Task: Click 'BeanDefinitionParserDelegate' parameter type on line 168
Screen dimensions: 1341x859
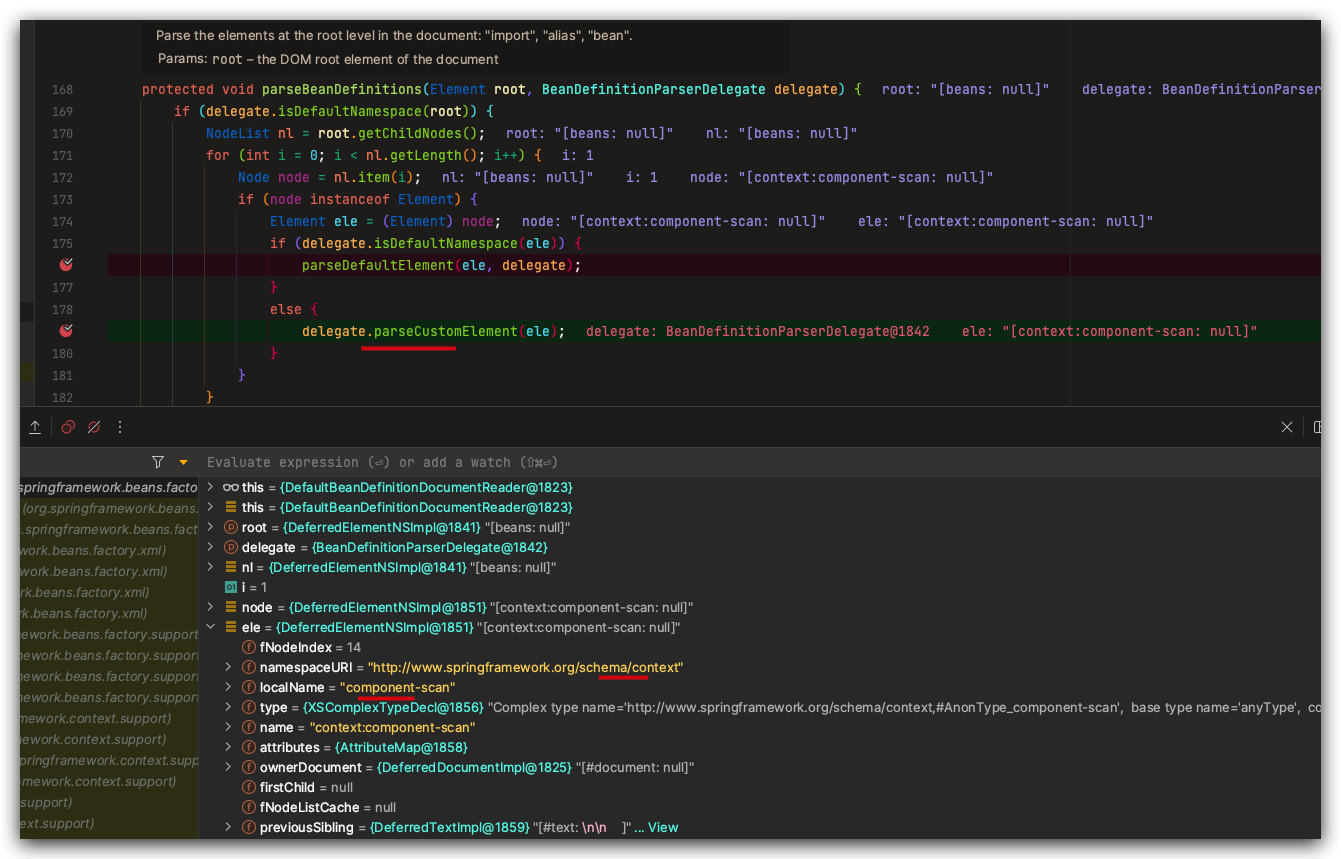Action: 654,89
